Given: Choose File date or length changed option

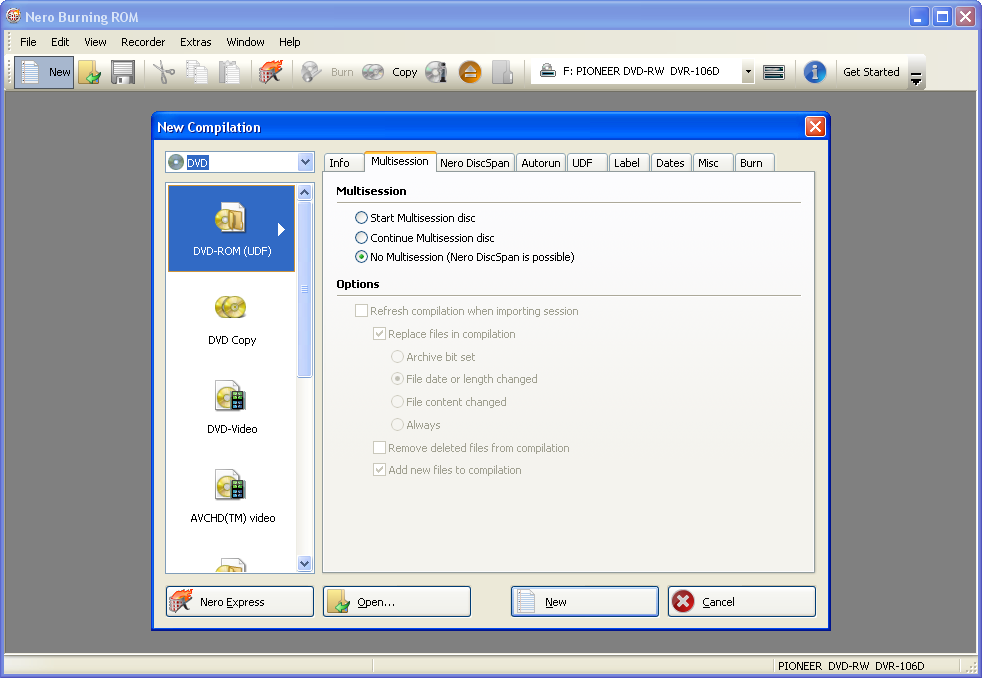Looking at the screenshot, I should (397, 379).
